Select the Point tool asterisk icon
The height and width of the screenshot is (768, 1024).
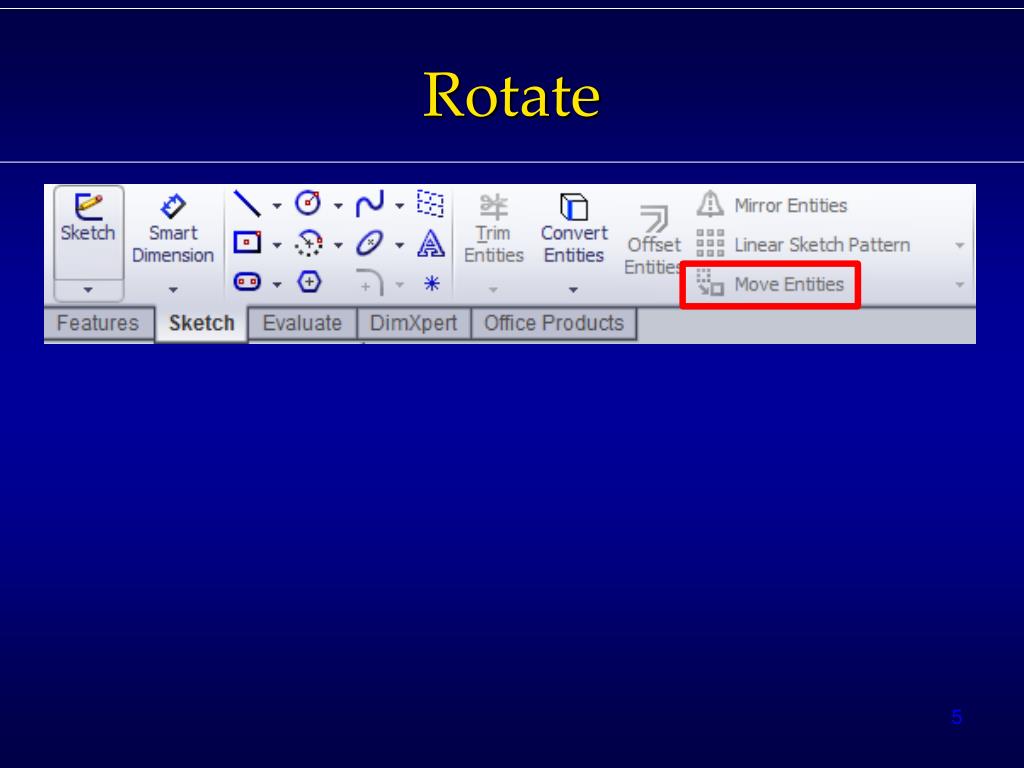[x=432, y=283]
